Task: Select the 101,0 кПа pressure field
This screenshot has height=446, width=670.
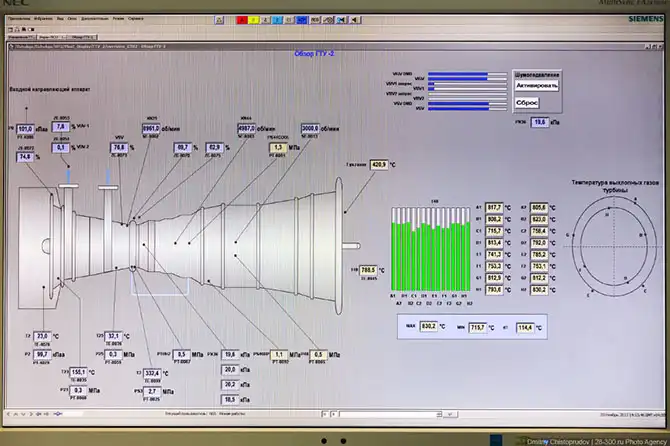Action: 27,128
